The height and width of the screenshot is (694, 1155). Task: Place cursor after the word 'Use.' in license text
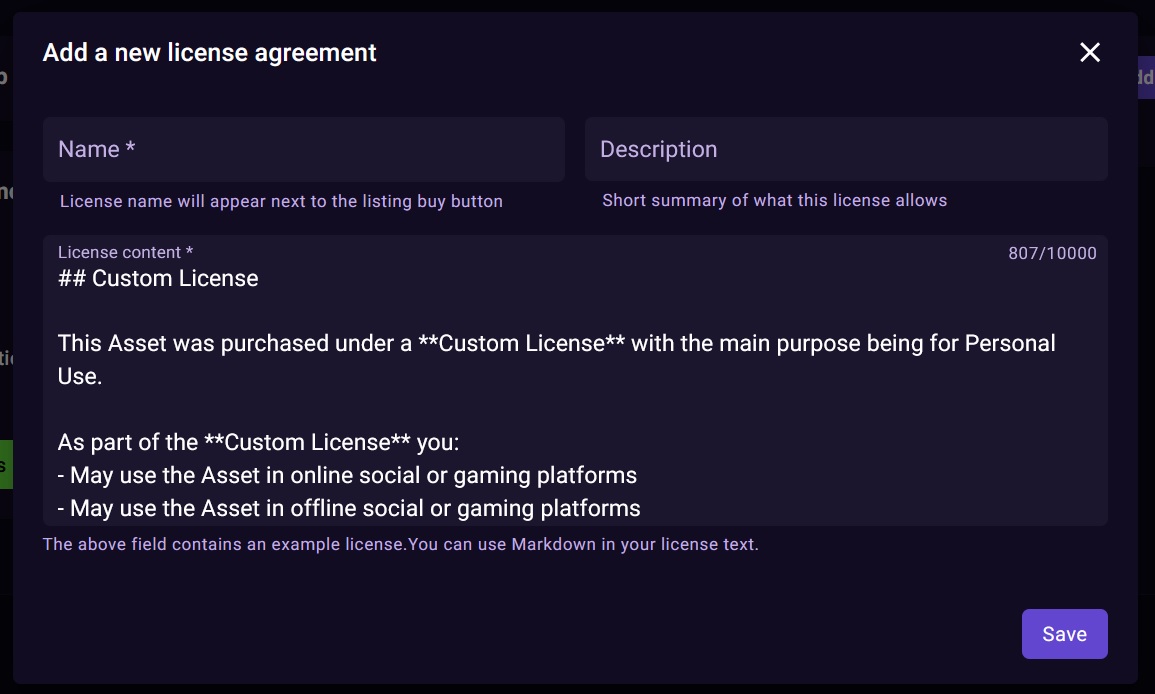104,377
